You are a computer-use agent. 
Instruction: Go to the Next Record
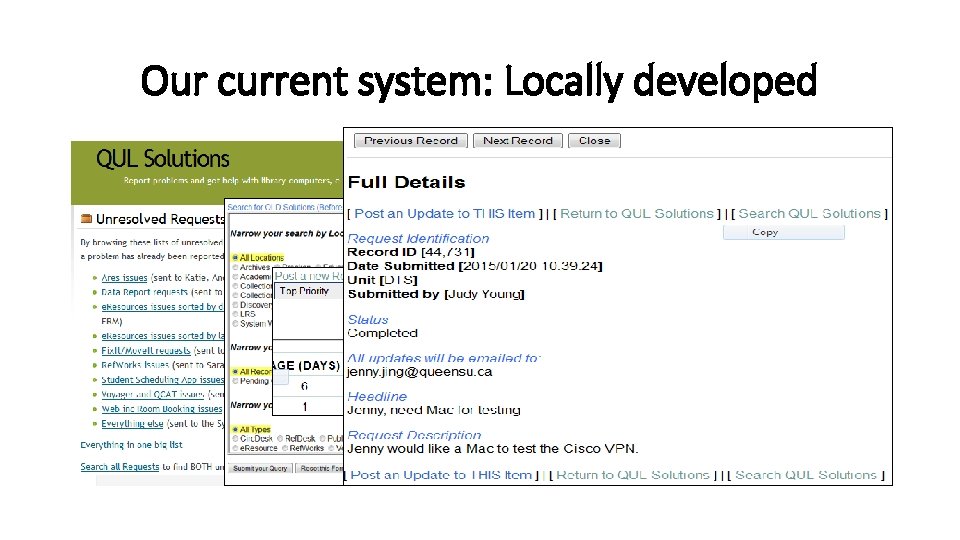point(518,141)
